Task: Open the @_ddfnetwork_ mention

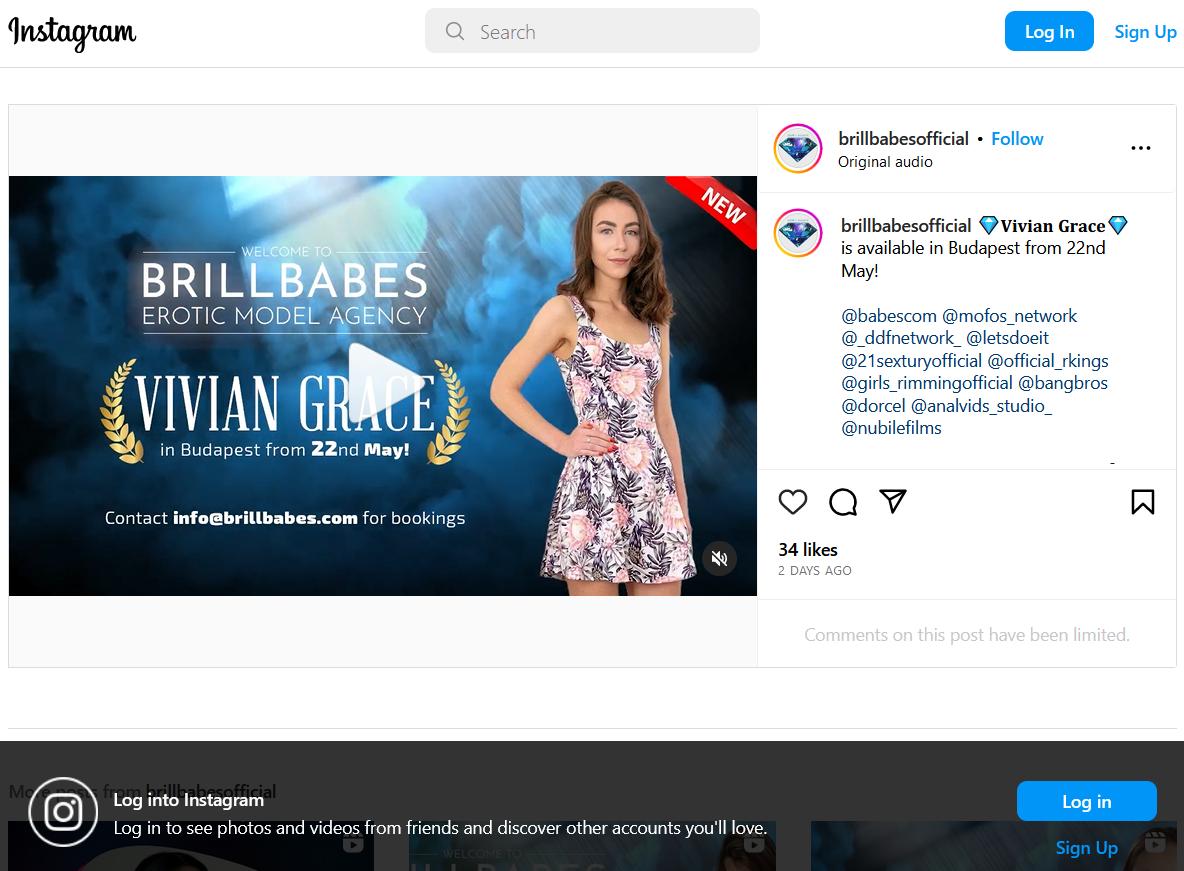Action: [901, 338]
